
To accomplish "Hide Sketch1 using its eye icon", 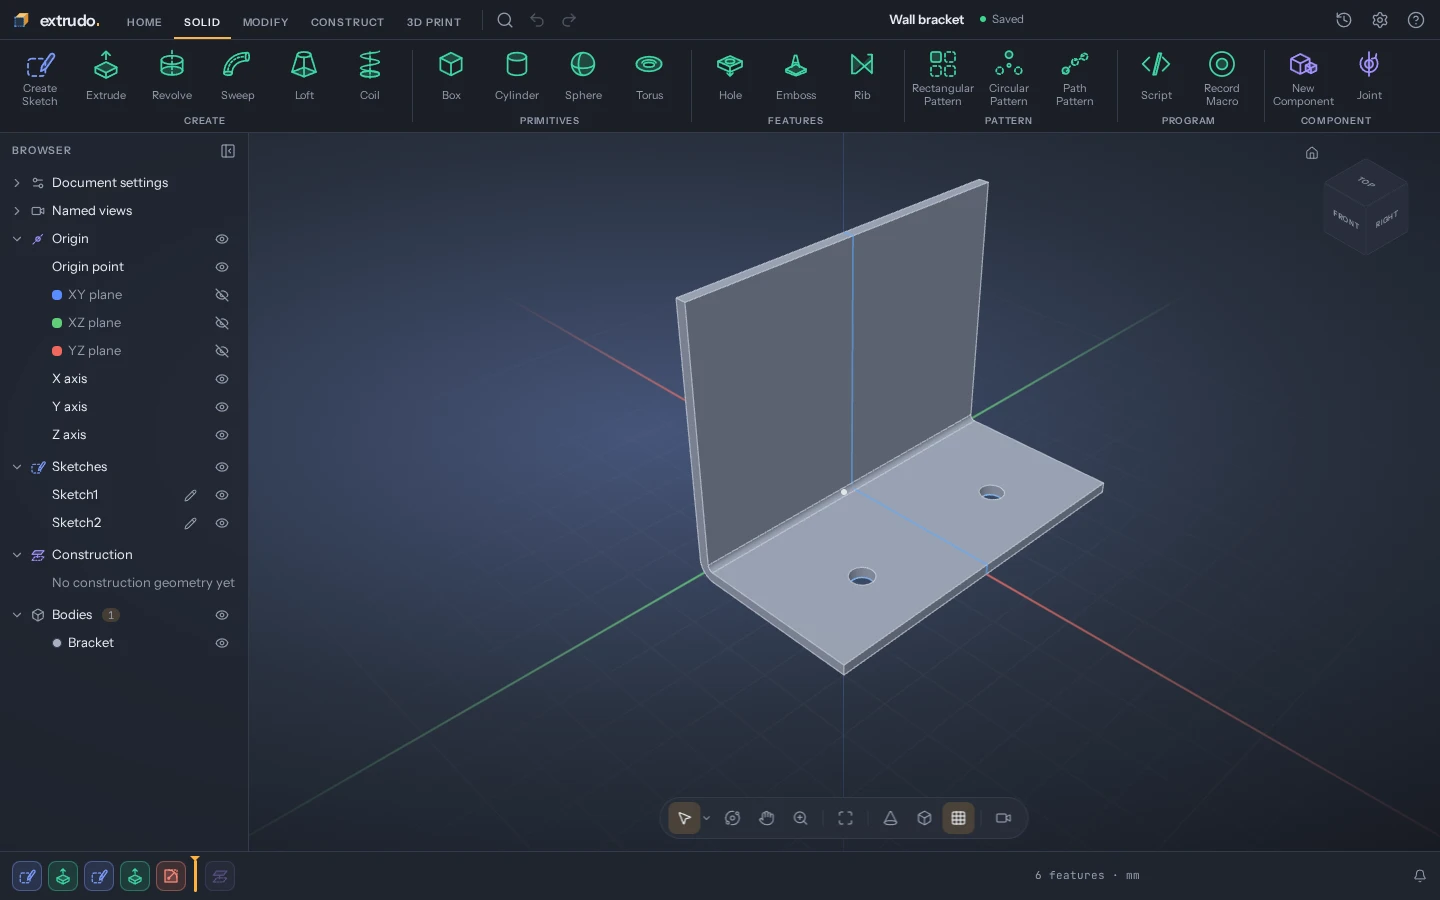I will (222, 495).
